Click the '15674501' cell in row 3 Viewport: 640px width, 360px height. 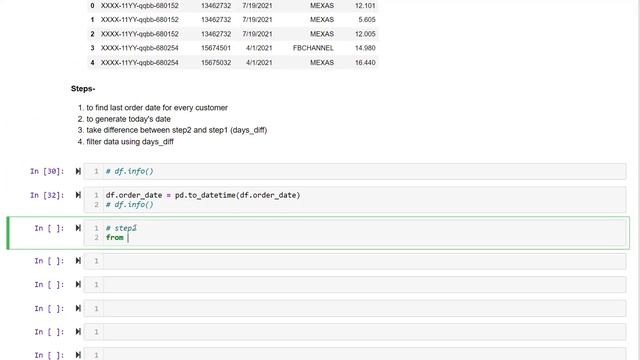(x=216, y=48)
